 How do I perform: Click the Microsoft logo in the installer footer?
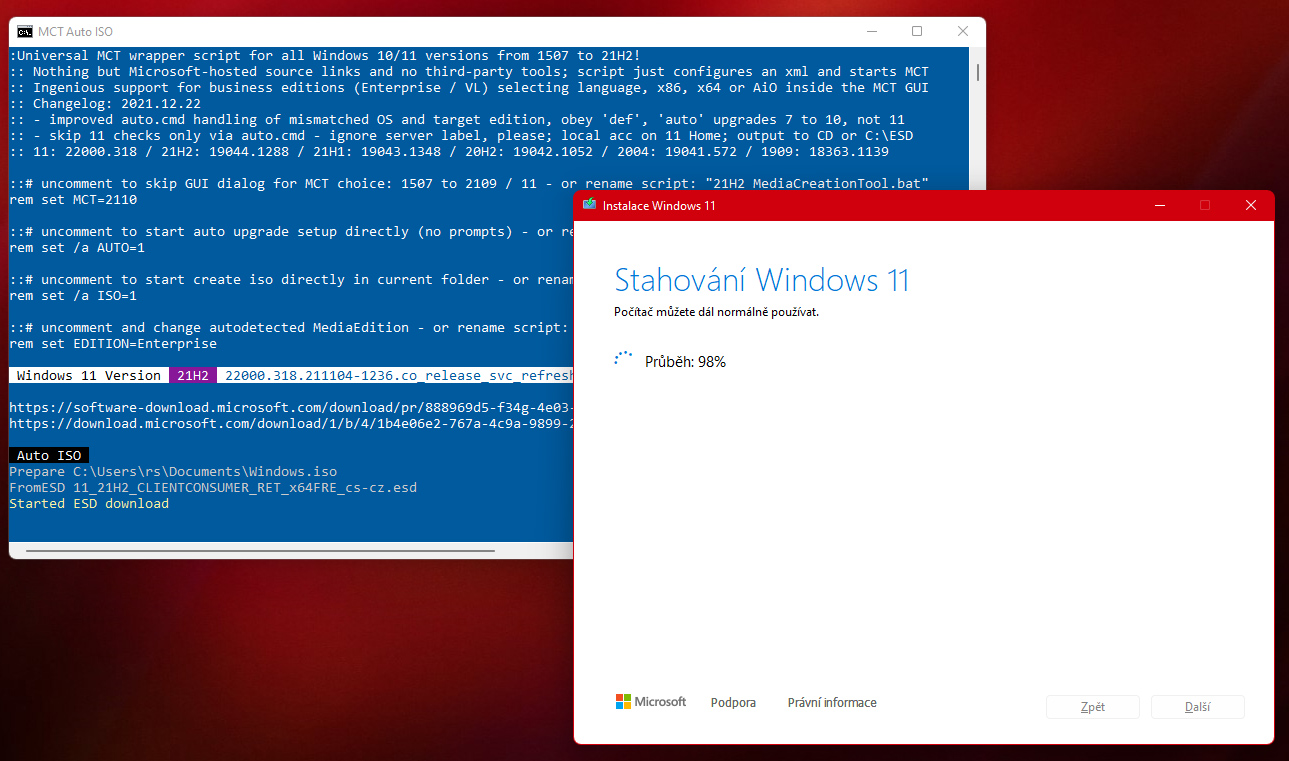[651, 702]
